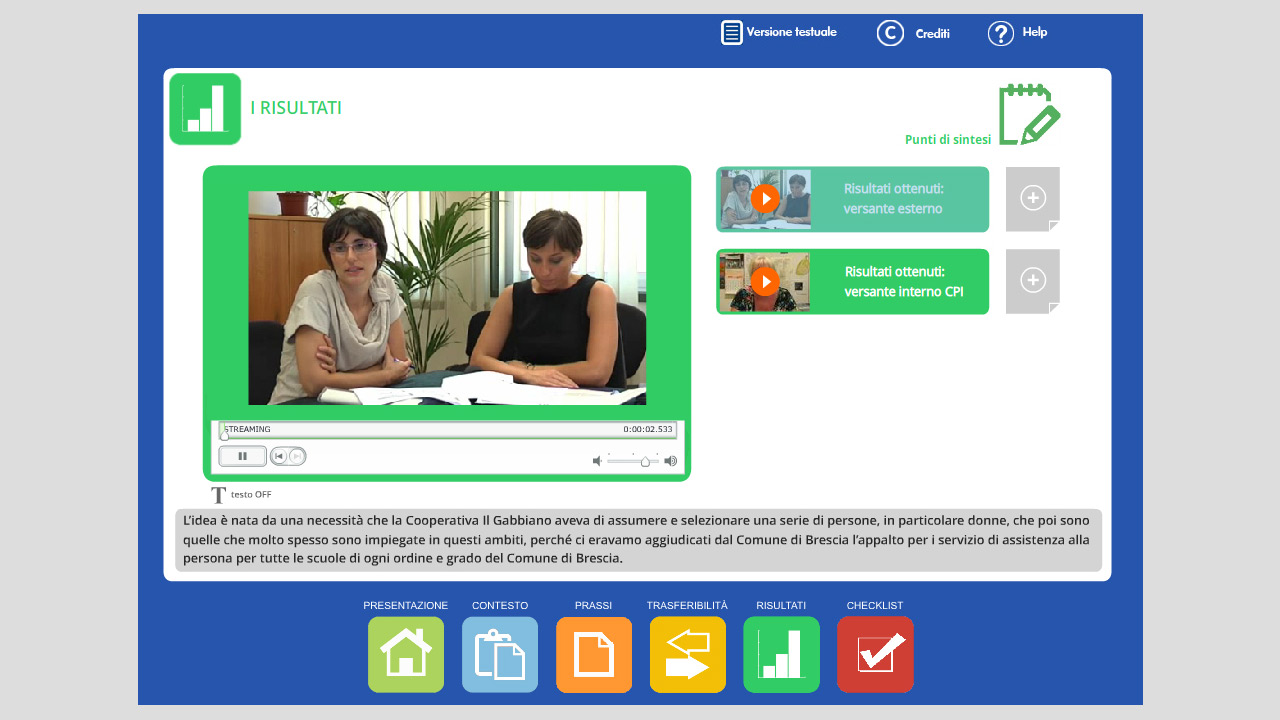The image size is (1280, 720).
Task: Skip to previous track in player
Action: coord(280,456)
